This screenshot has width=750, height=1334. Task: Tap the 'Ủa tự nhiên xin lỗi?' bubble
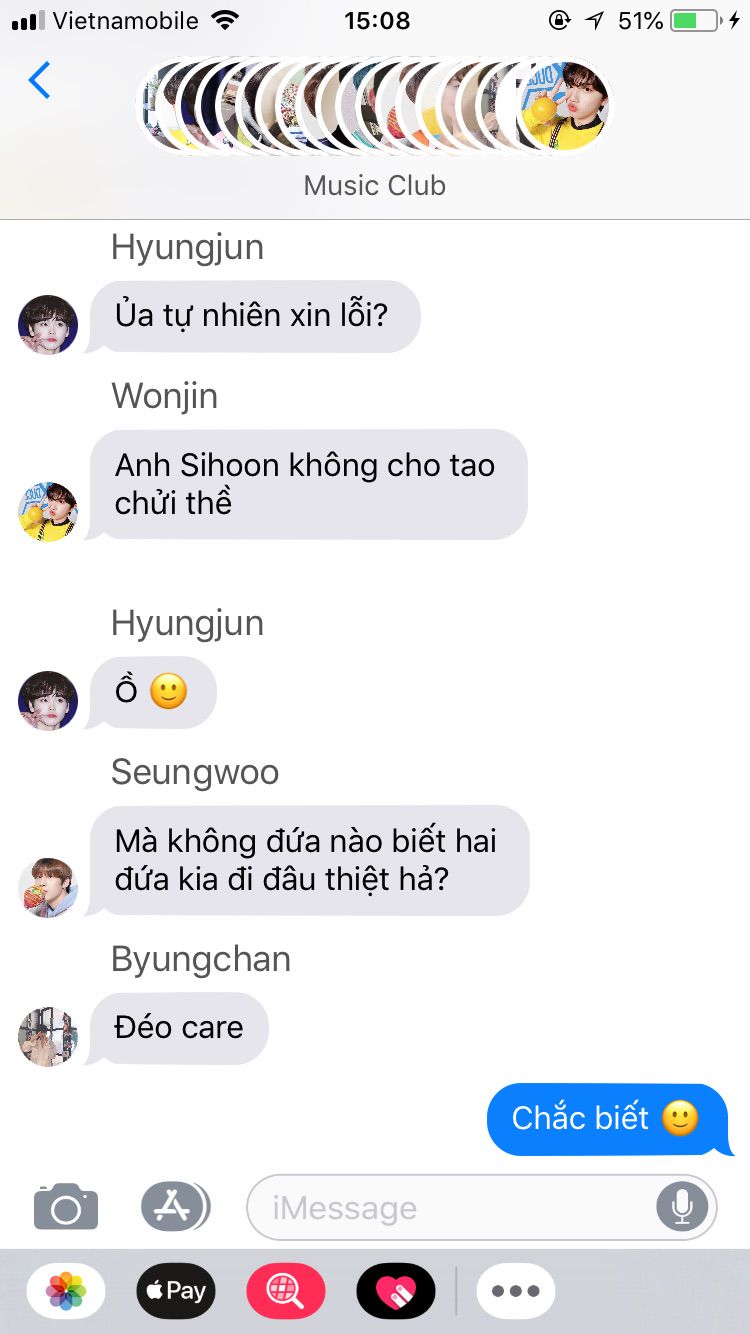(252, 316)
